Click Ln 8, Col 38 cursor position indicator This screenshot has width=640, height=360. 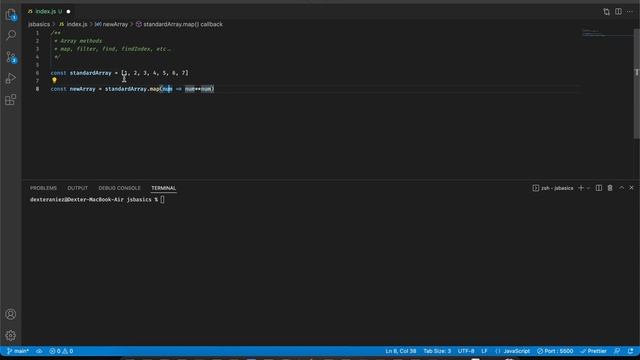[400, 351]
